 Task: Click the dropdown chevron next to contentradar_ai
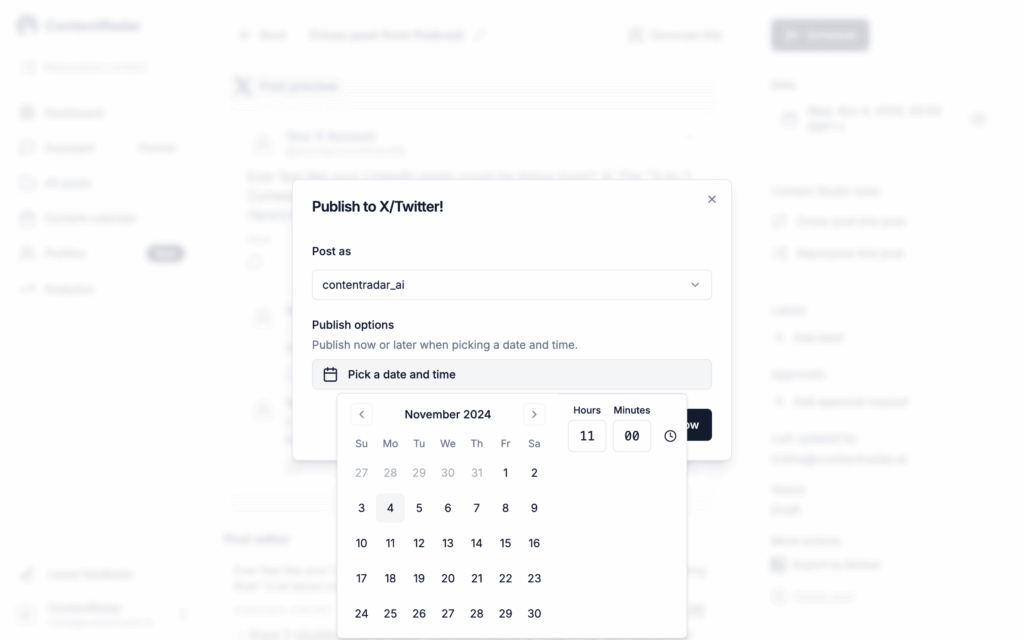pos(695,285)
